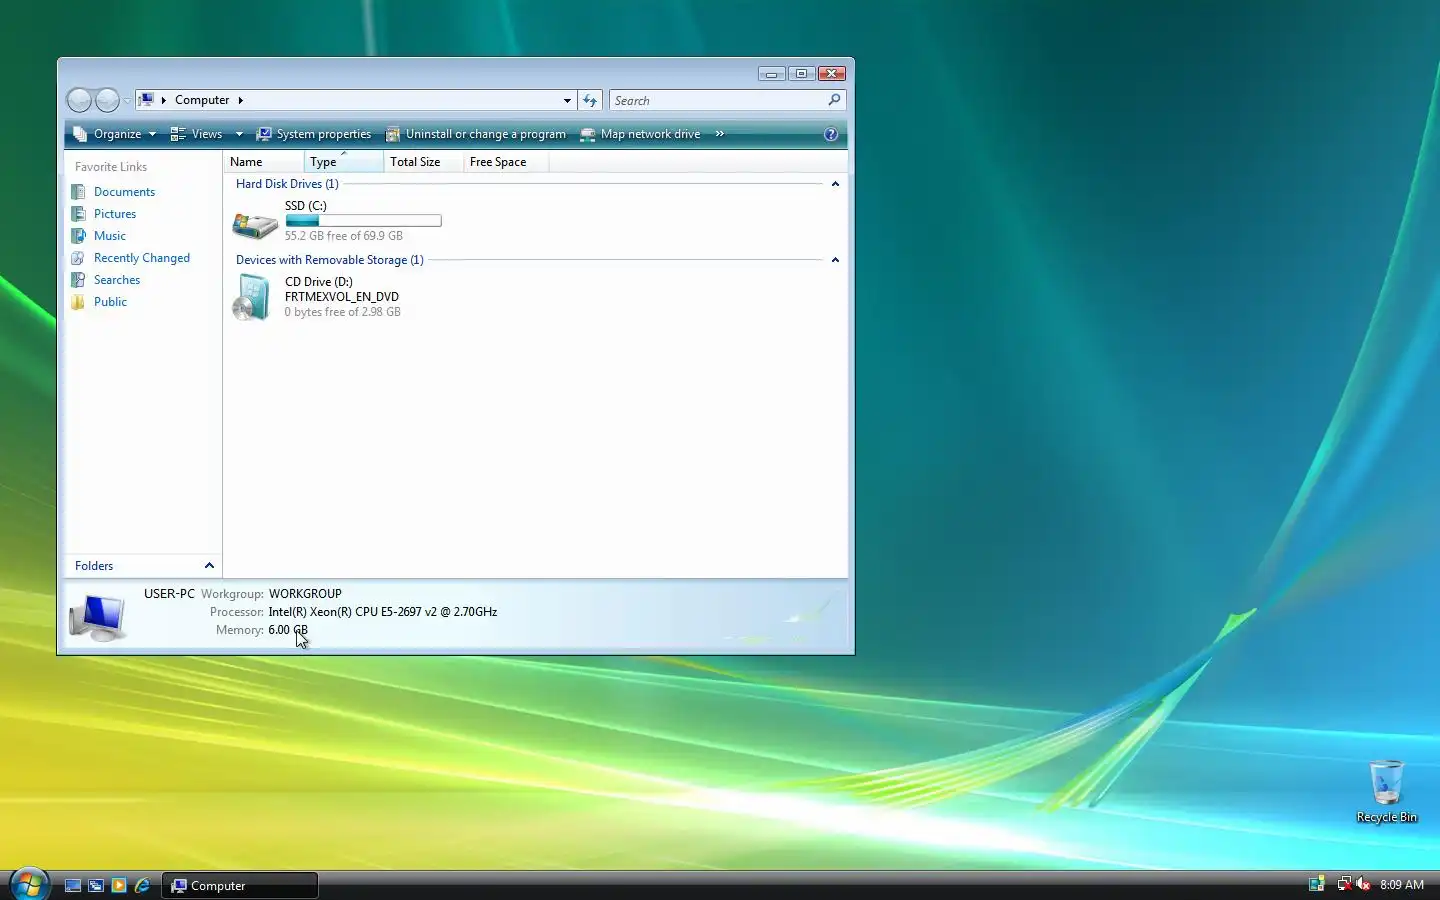Select the CD Drive (D:) icon
The width and height of the screenshot is (1440, 900).
pyautogui.click(x=252, y=298)
